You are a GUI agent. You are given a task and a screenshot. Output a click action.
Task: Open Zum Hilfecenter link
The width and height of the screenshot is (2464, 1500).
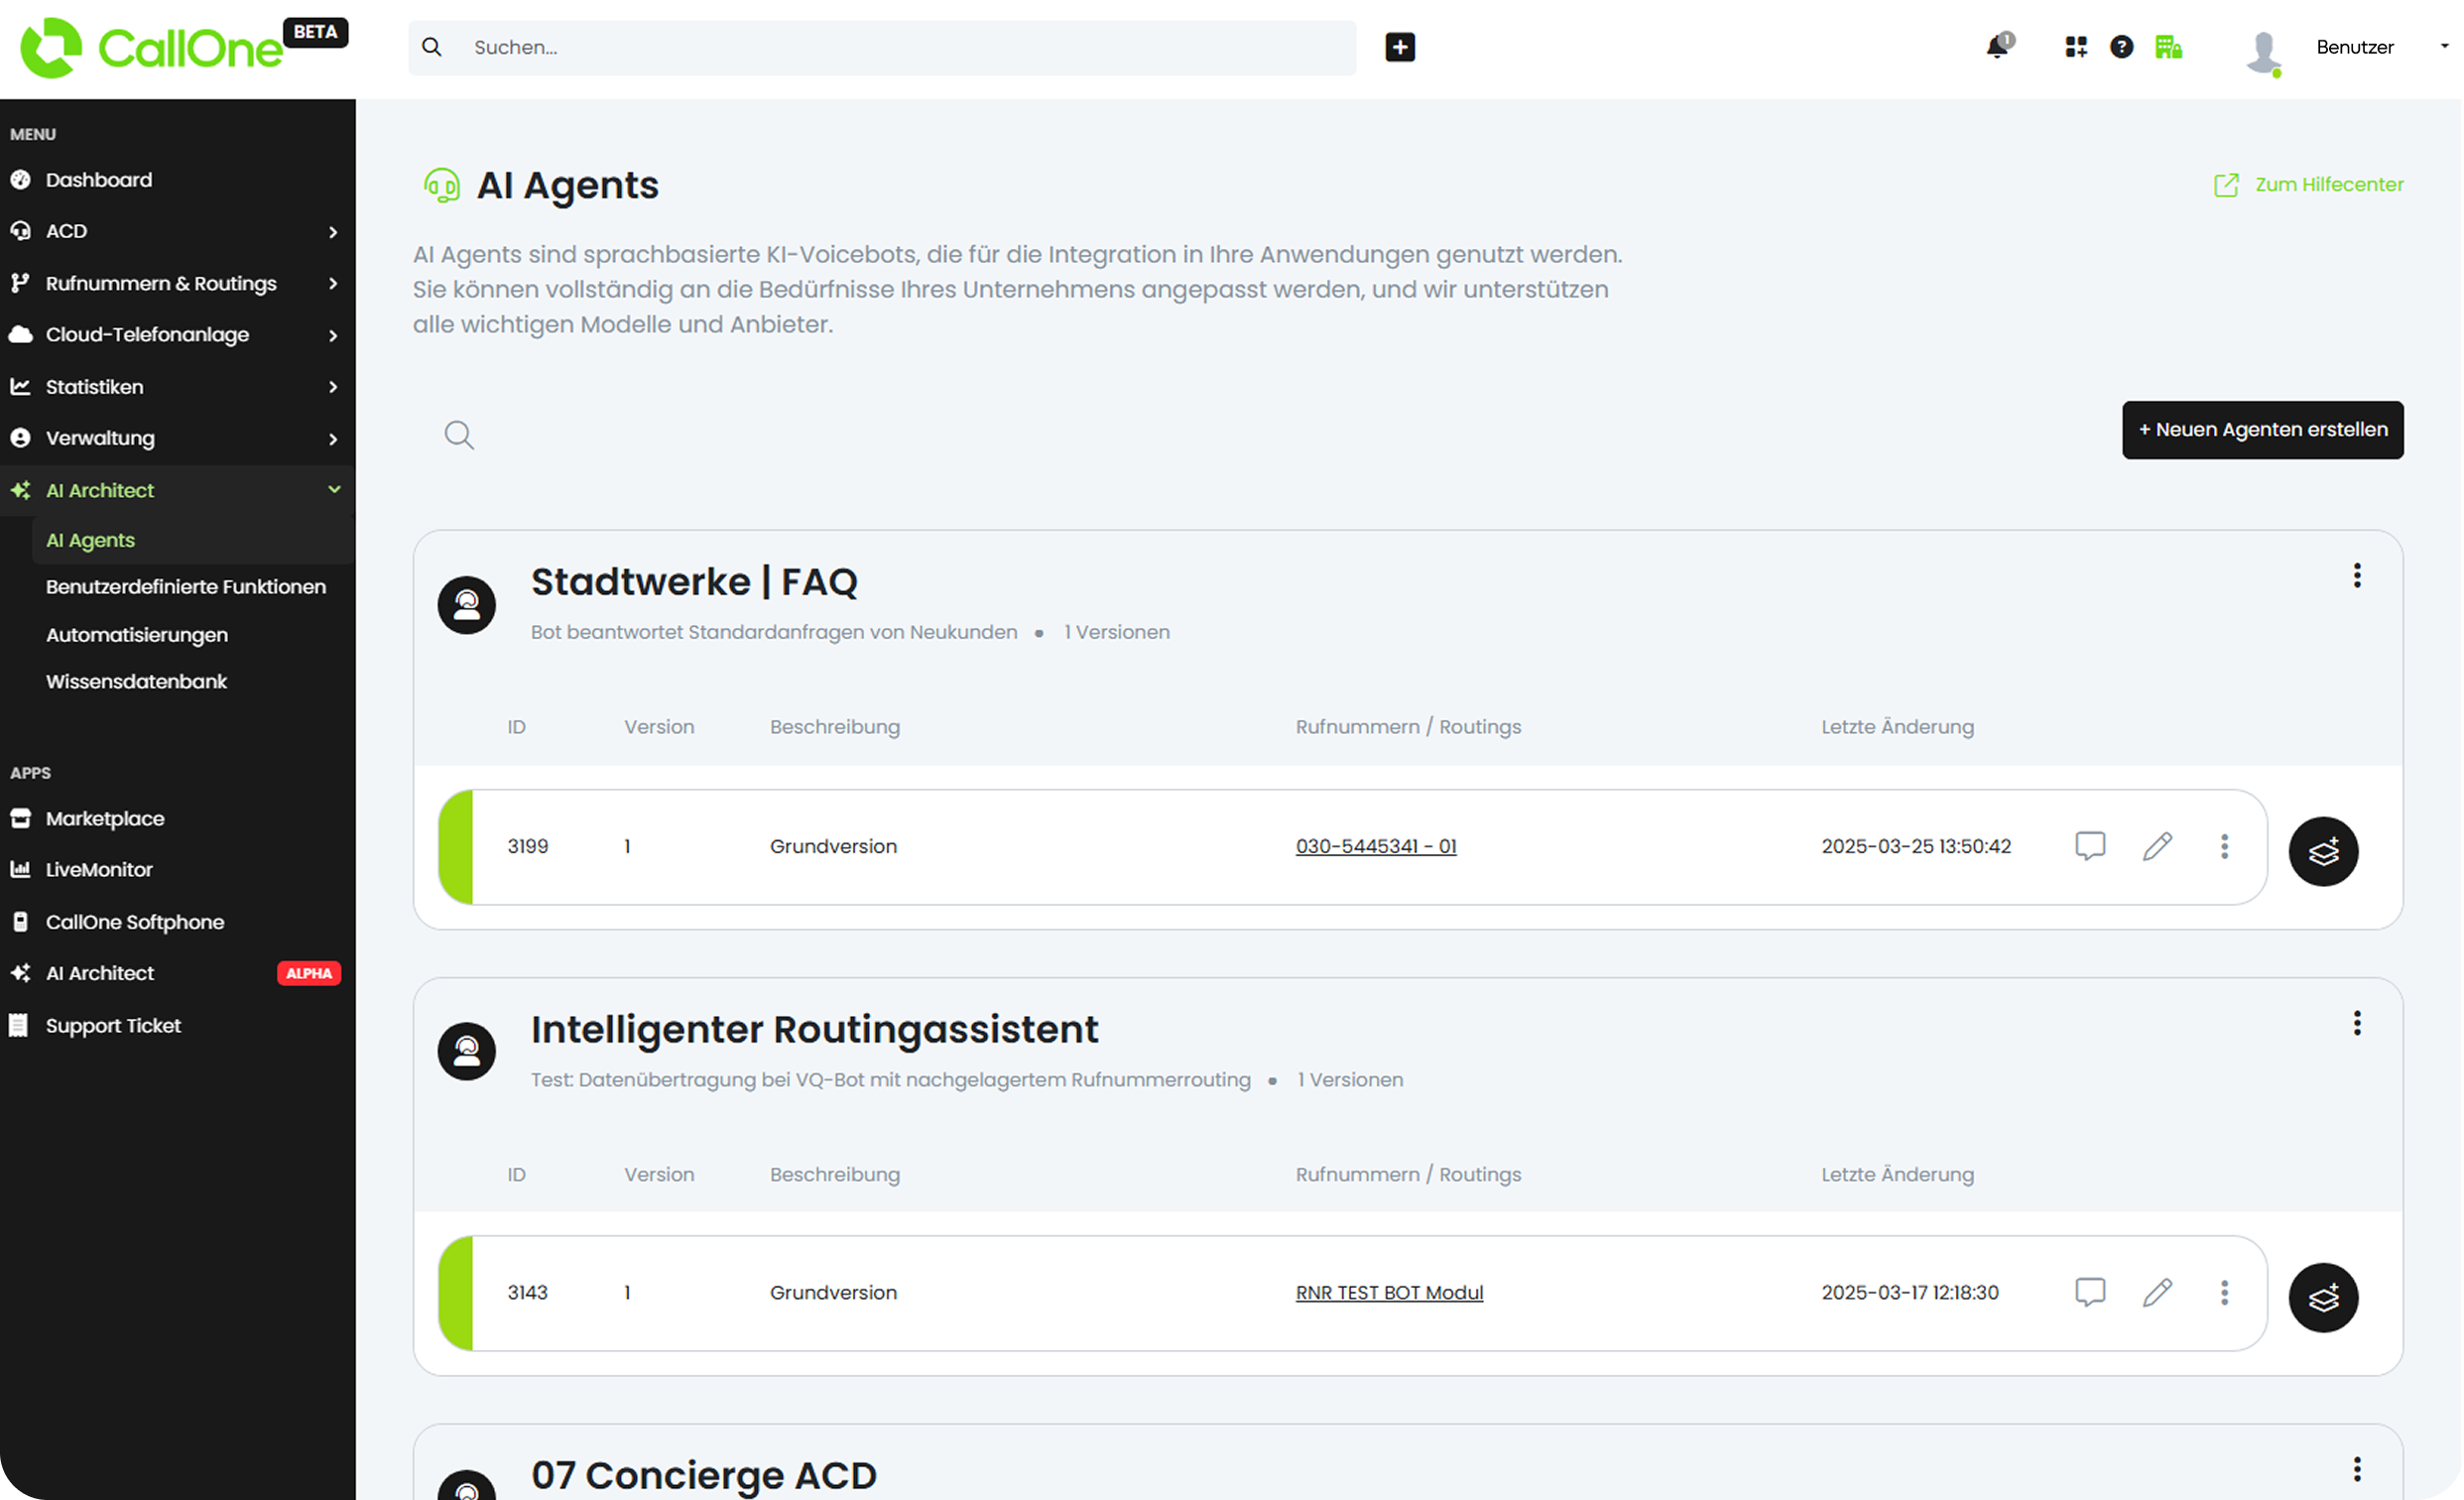tap(2309, 185)
